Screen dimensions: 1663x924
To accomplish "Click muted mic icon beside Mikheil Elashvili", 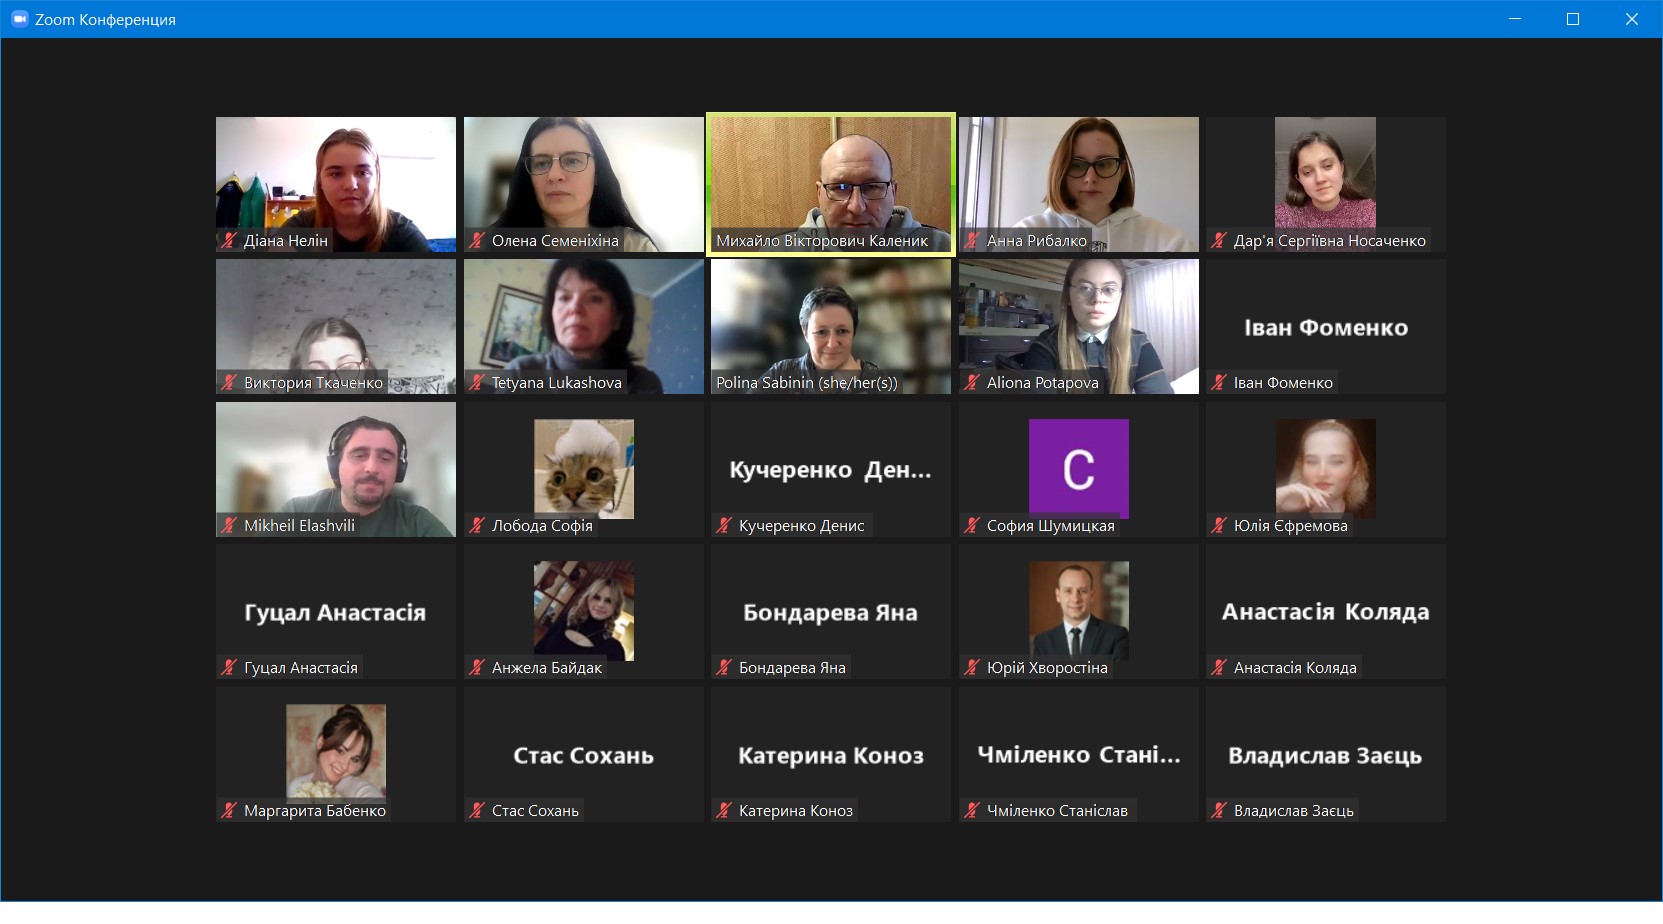I will pyautogui.click(x=229, y=525).
